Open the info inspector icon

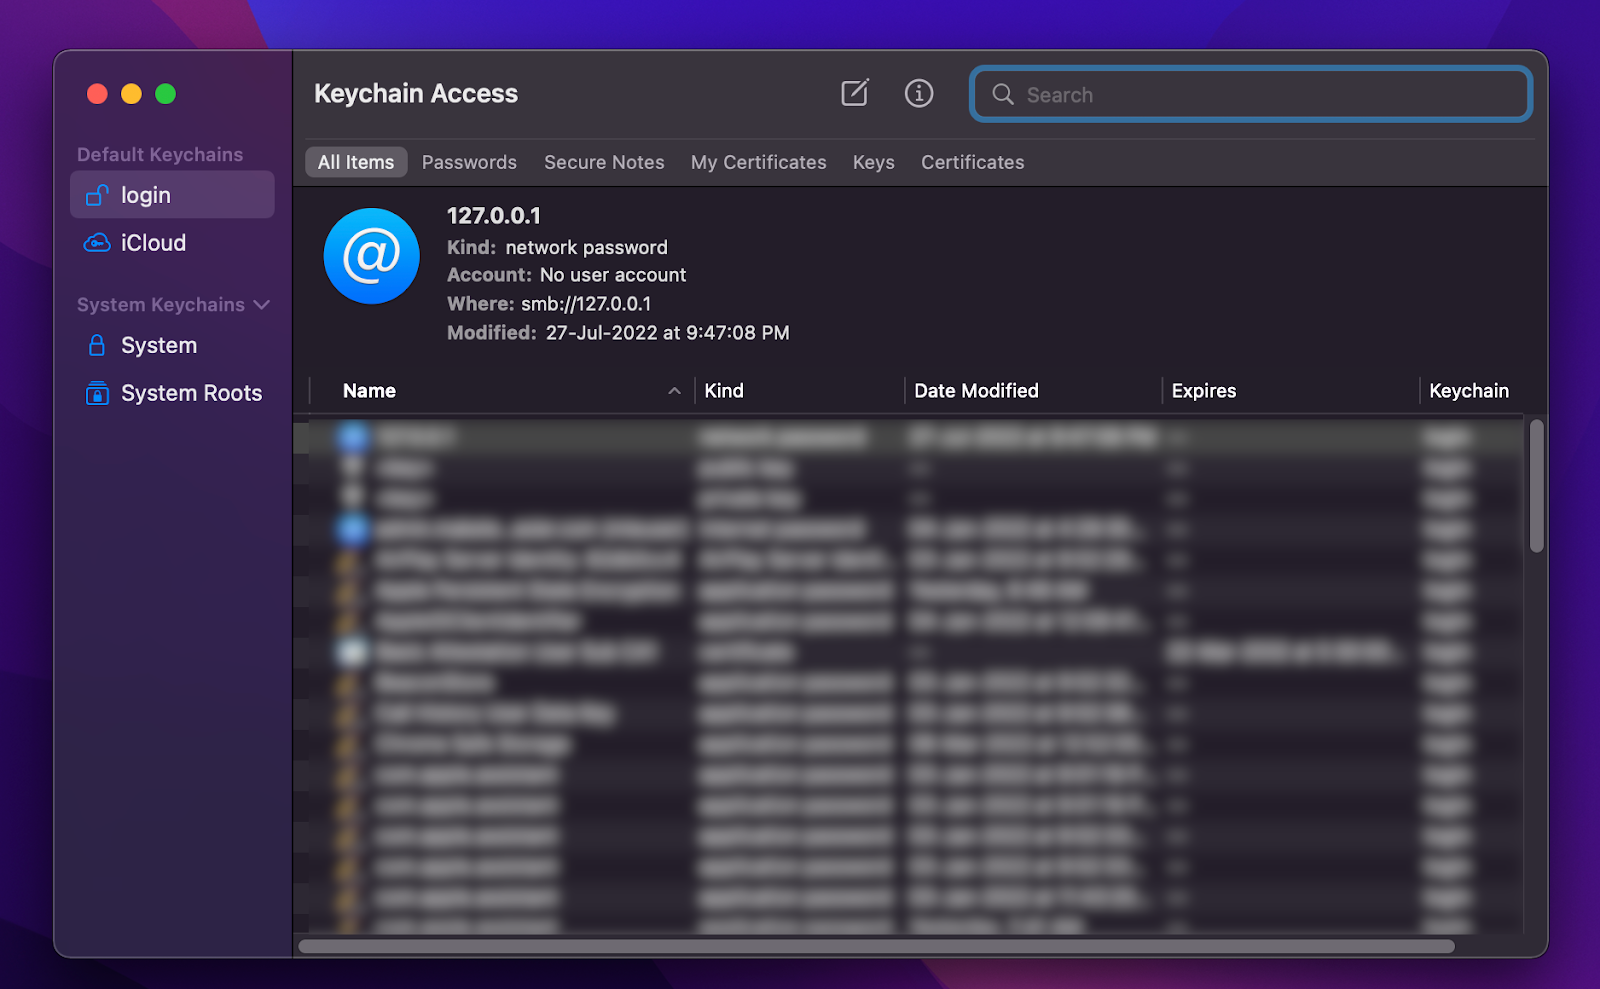click(x=919, y=93)
